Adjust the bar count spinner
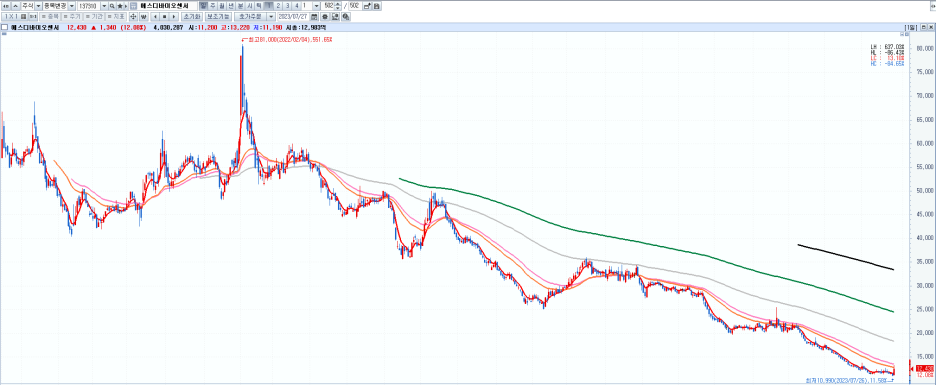936x385 pixels. (x=338, y=5)
